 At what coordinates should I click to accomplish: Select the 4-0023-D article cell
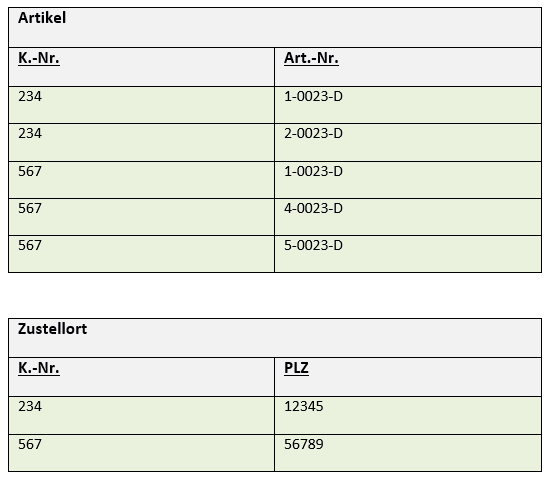pos(408,217)
